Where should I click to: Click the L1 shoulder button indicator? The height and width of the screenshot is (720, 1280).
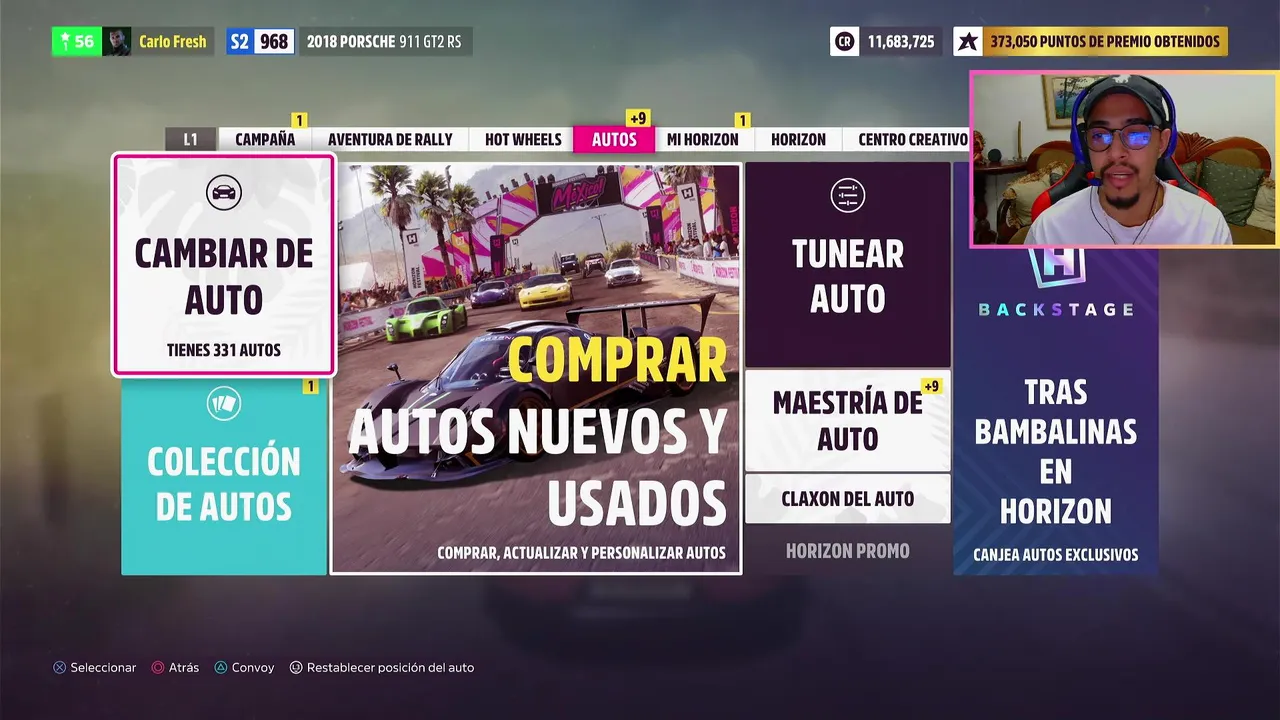[x=190, y=139]
